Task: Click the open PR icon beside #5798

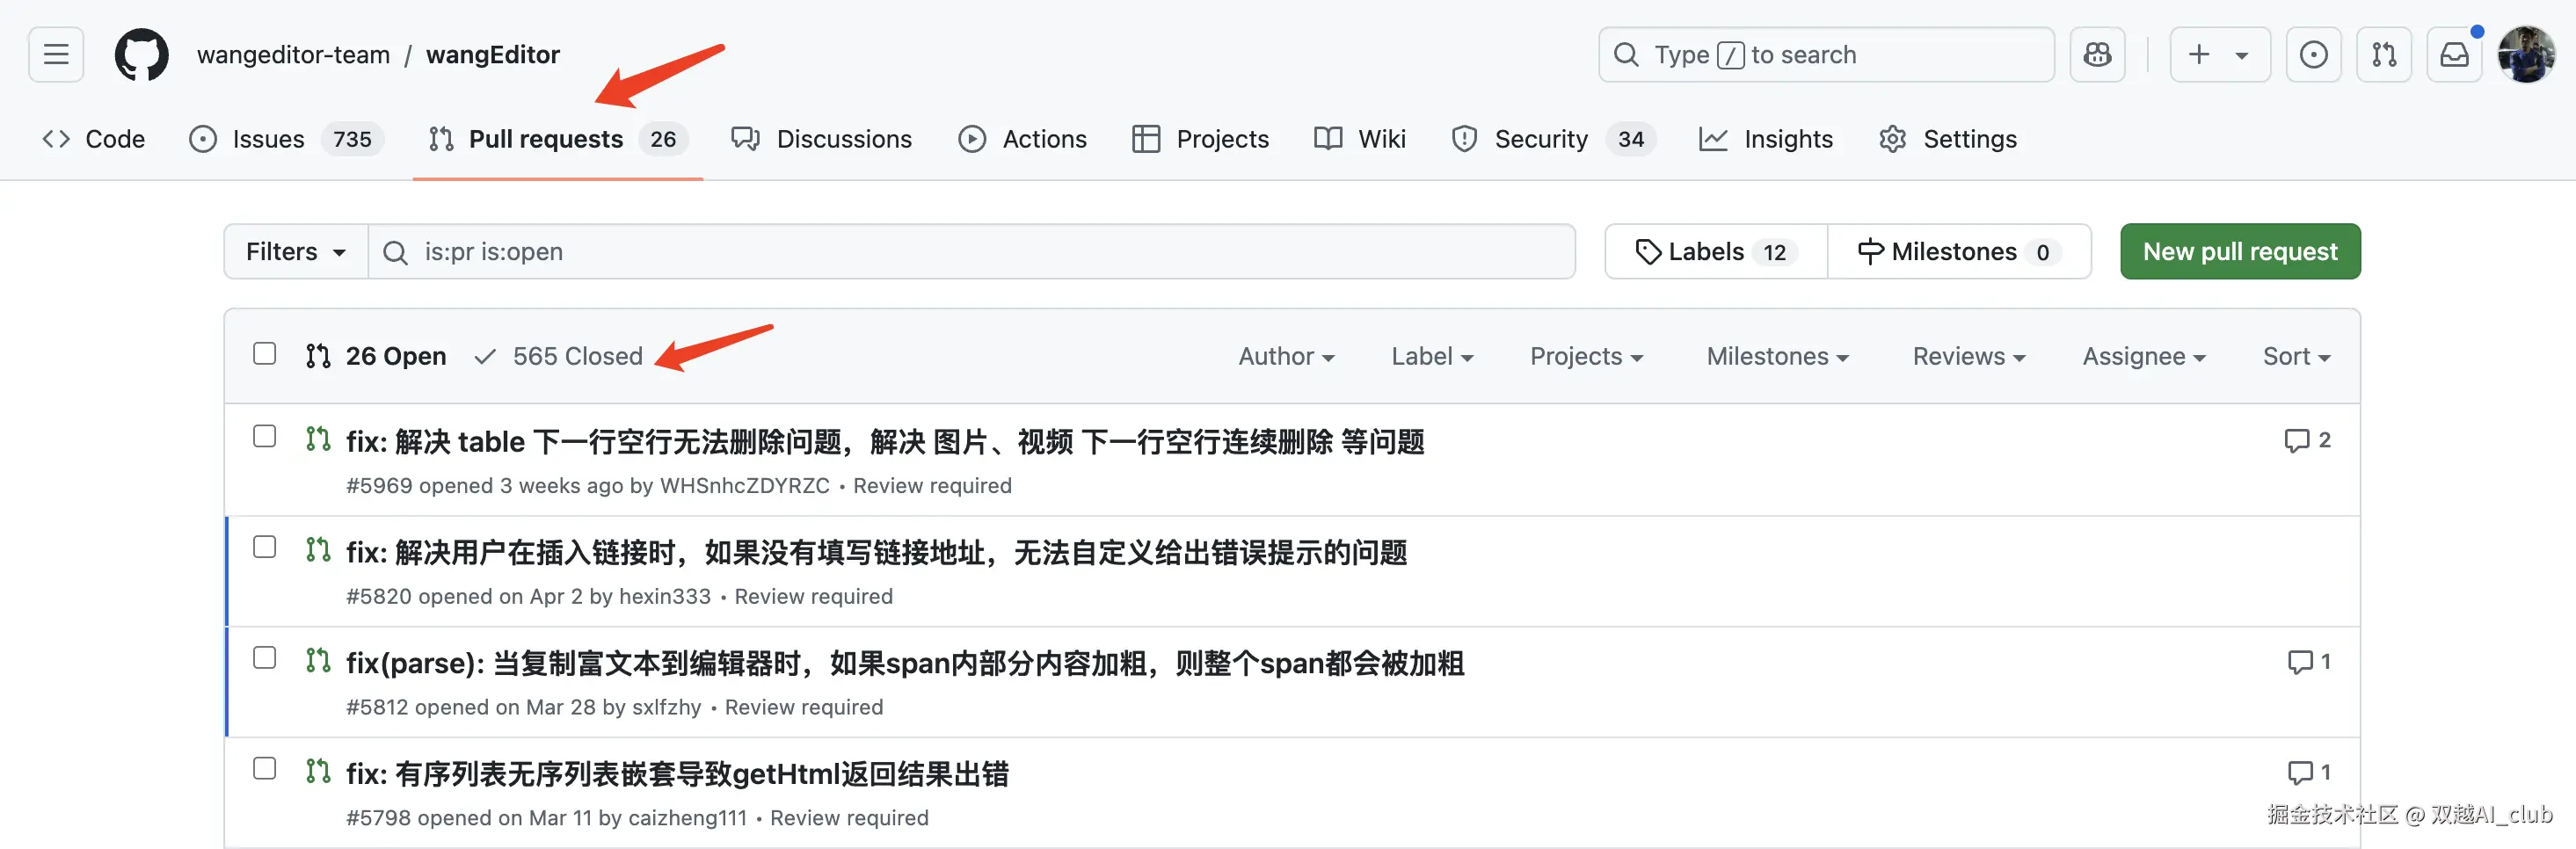Action: pos(318,771)
